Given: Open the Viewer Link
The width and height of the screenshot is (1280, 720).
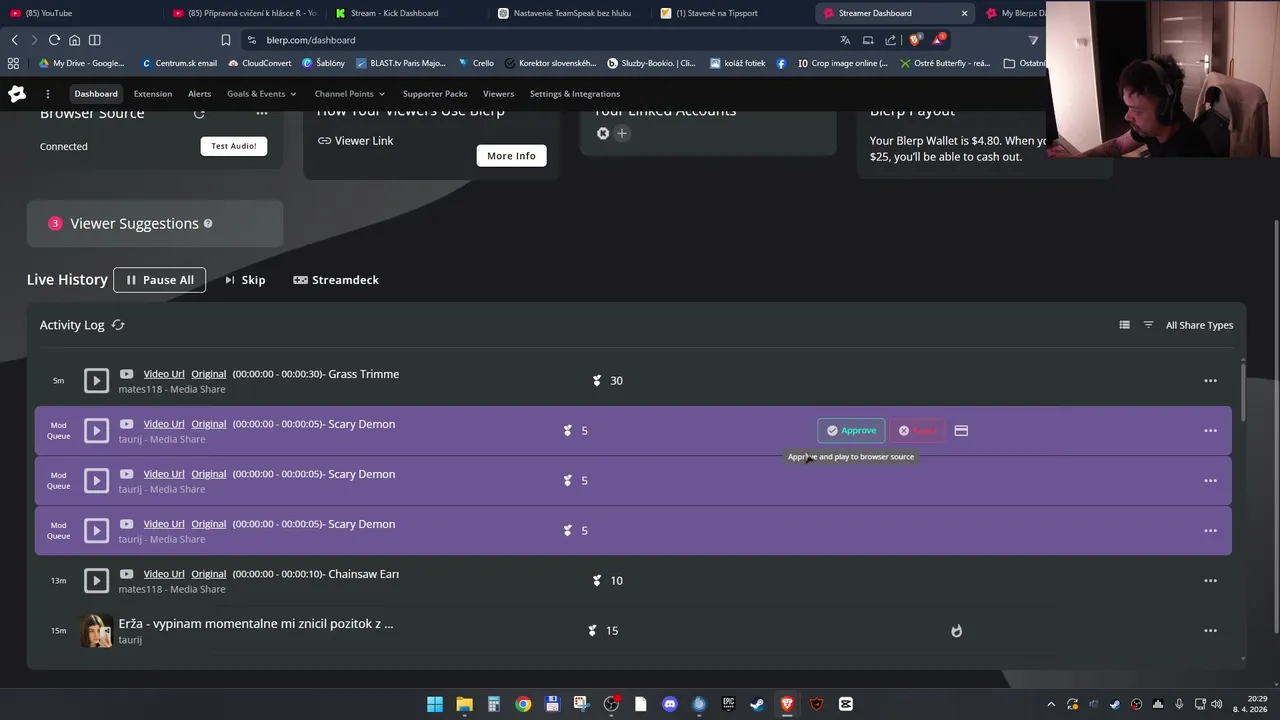Looking at the screenshot, I should [x=355, y=141].
